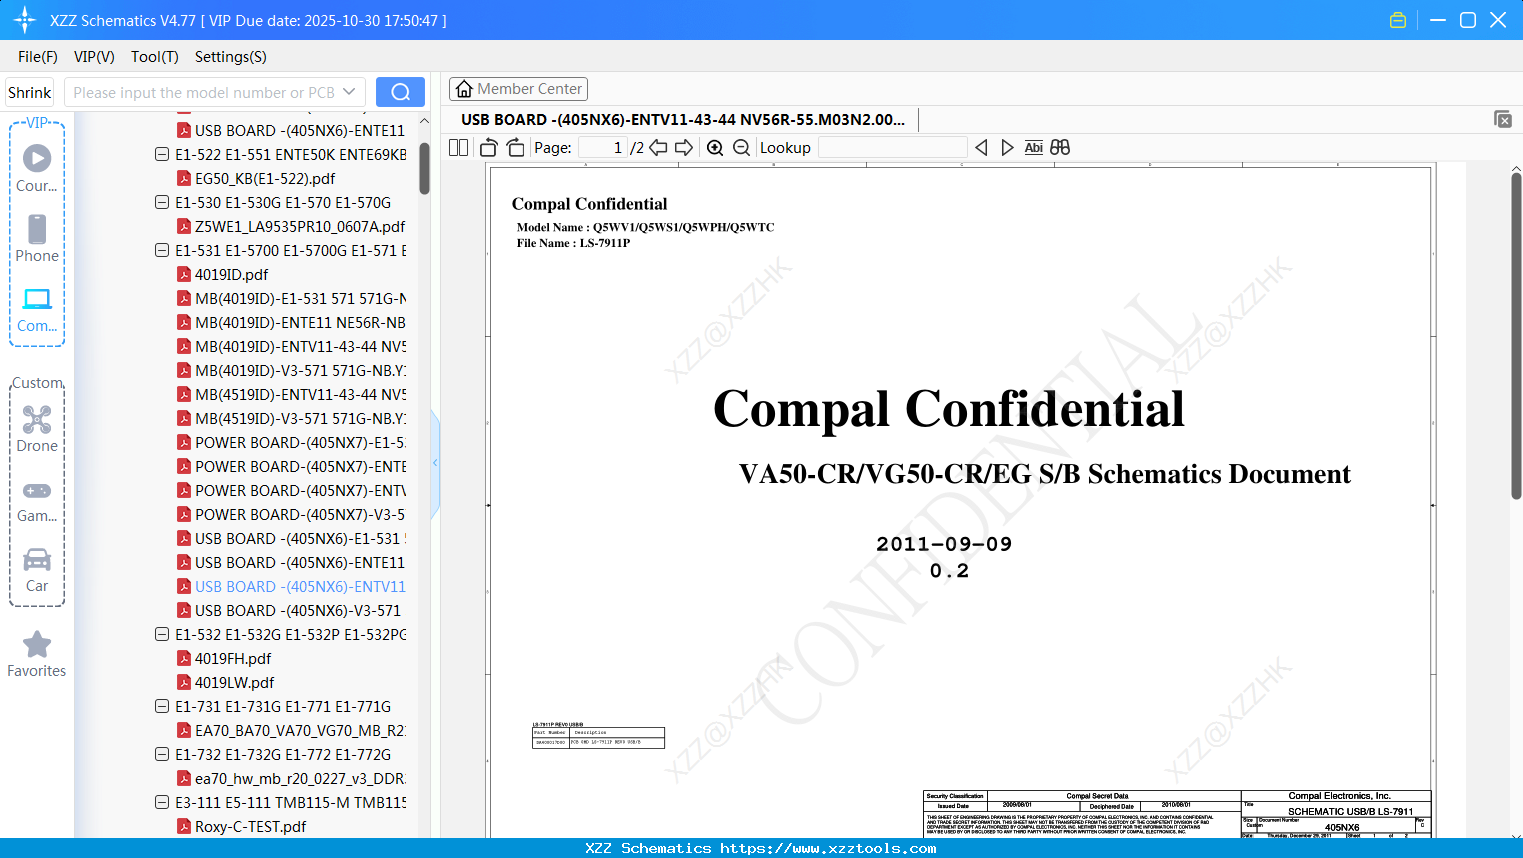Collapse the E1-530 E1-530G E1-570 group
This screenshot has height=858, width=1523.
click(x=162, y=202)
